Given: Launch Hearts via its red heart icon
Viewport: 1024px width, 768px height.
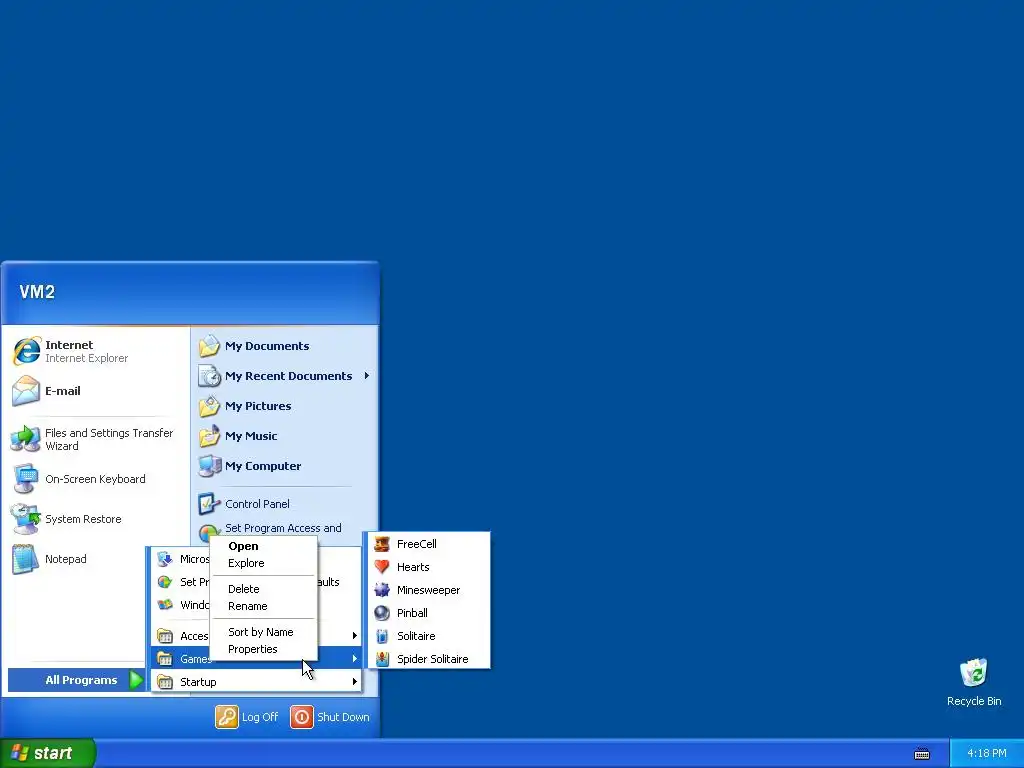Looking at the screenshot, I should (x=382, y=567).
